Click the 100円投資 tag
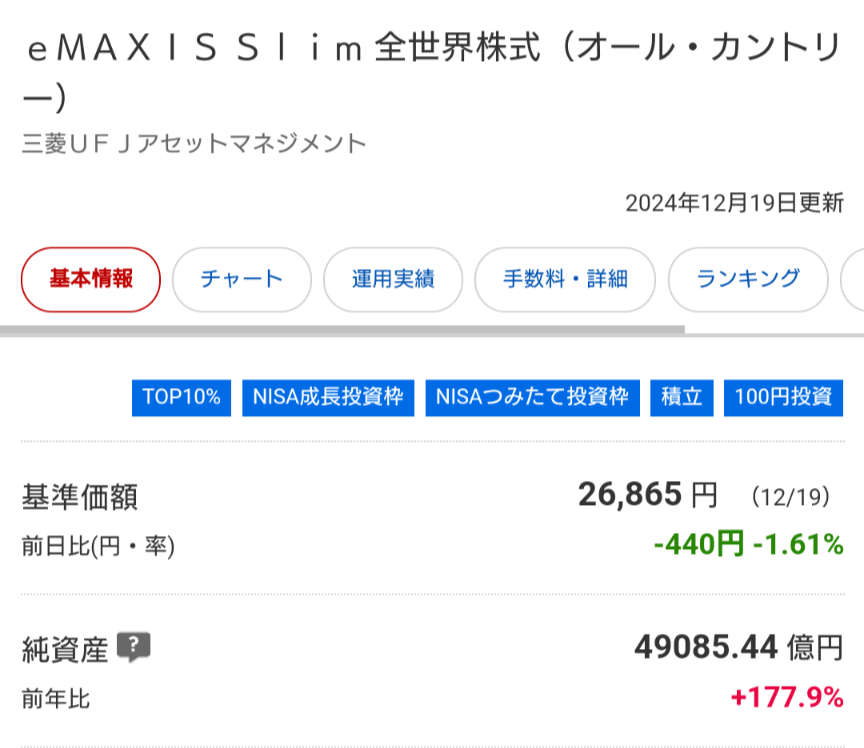864x748 pixels. (x=783, y=397)
